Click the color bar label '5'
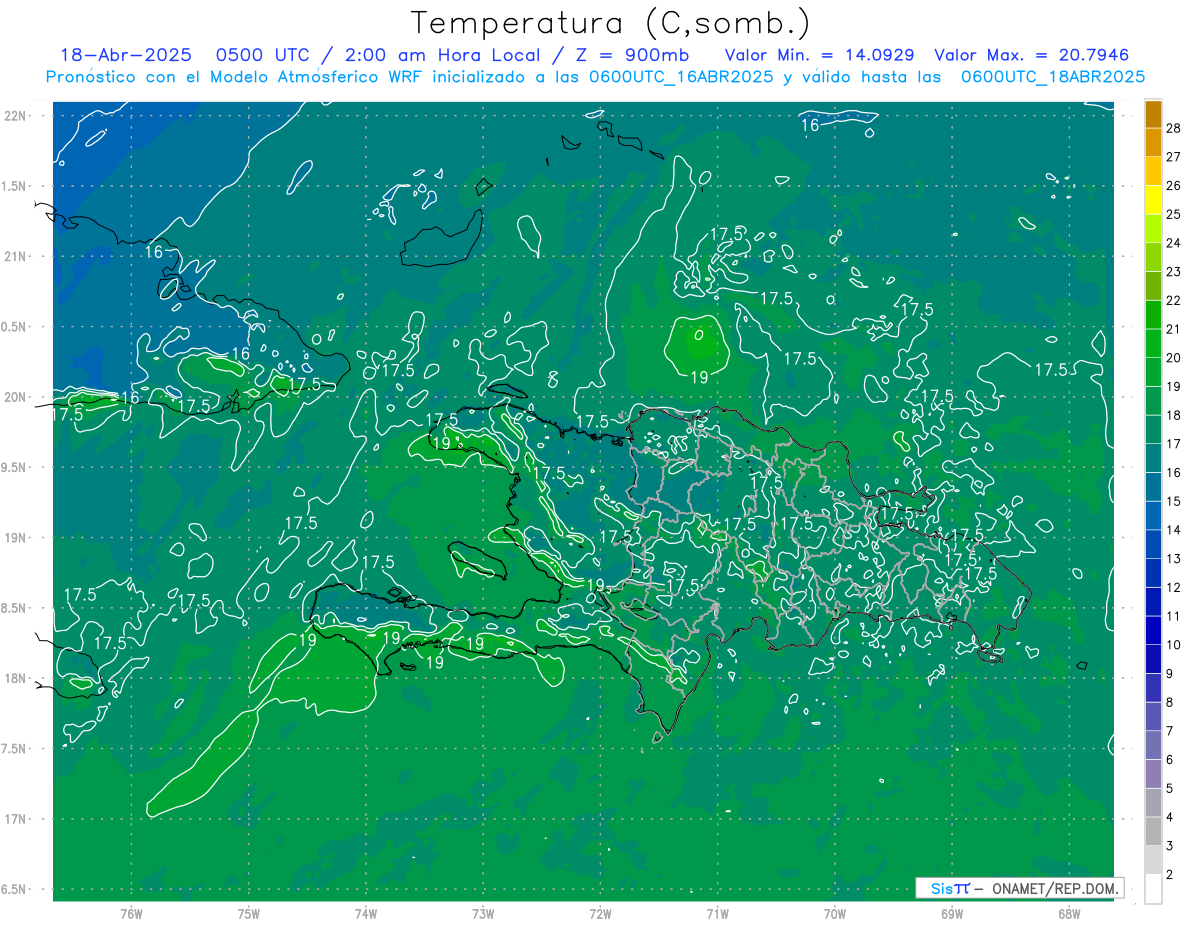The width and height of the screenshot is (1200, 927). coord(1170,789)
